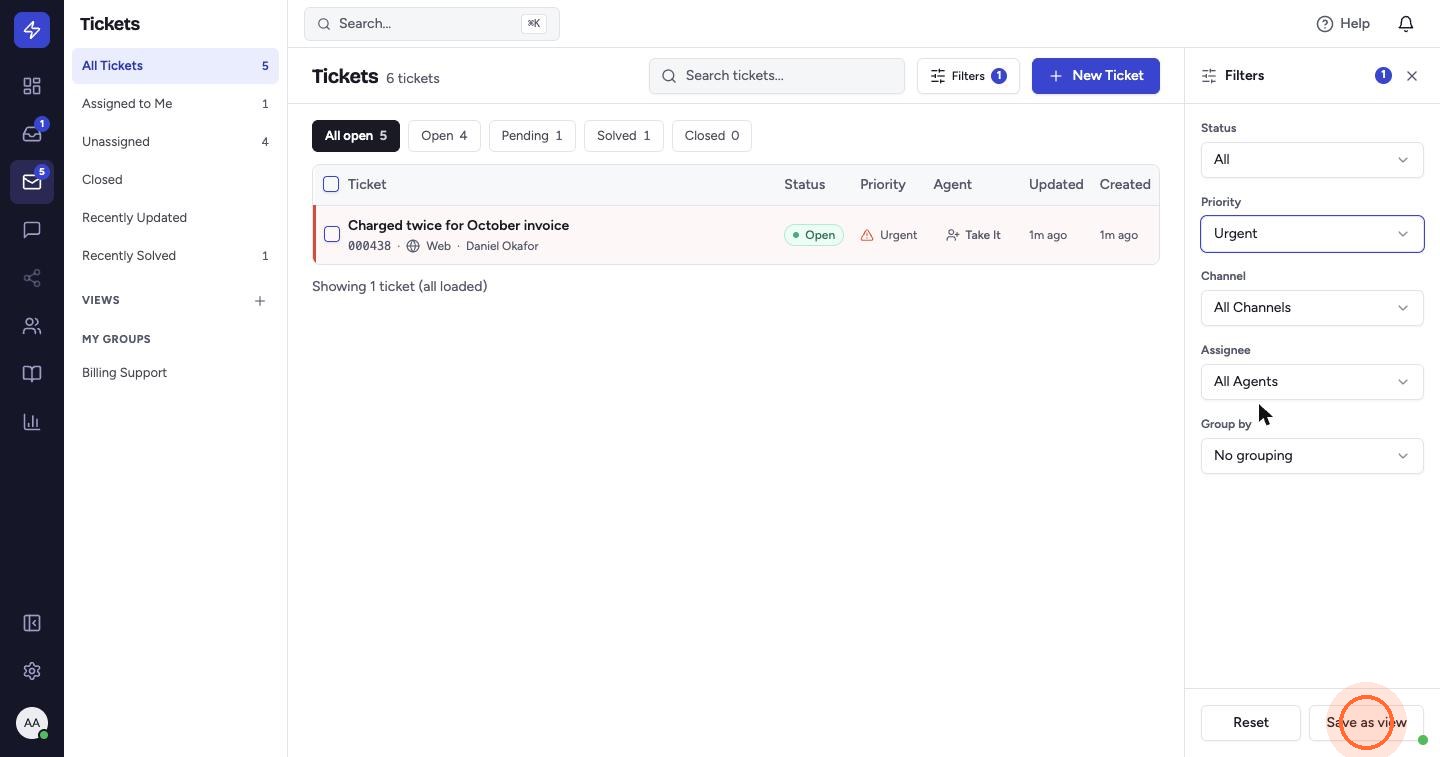The image size is (1440, 757).
Task: Open the inbox icon with badge 1
Action: 32,134
